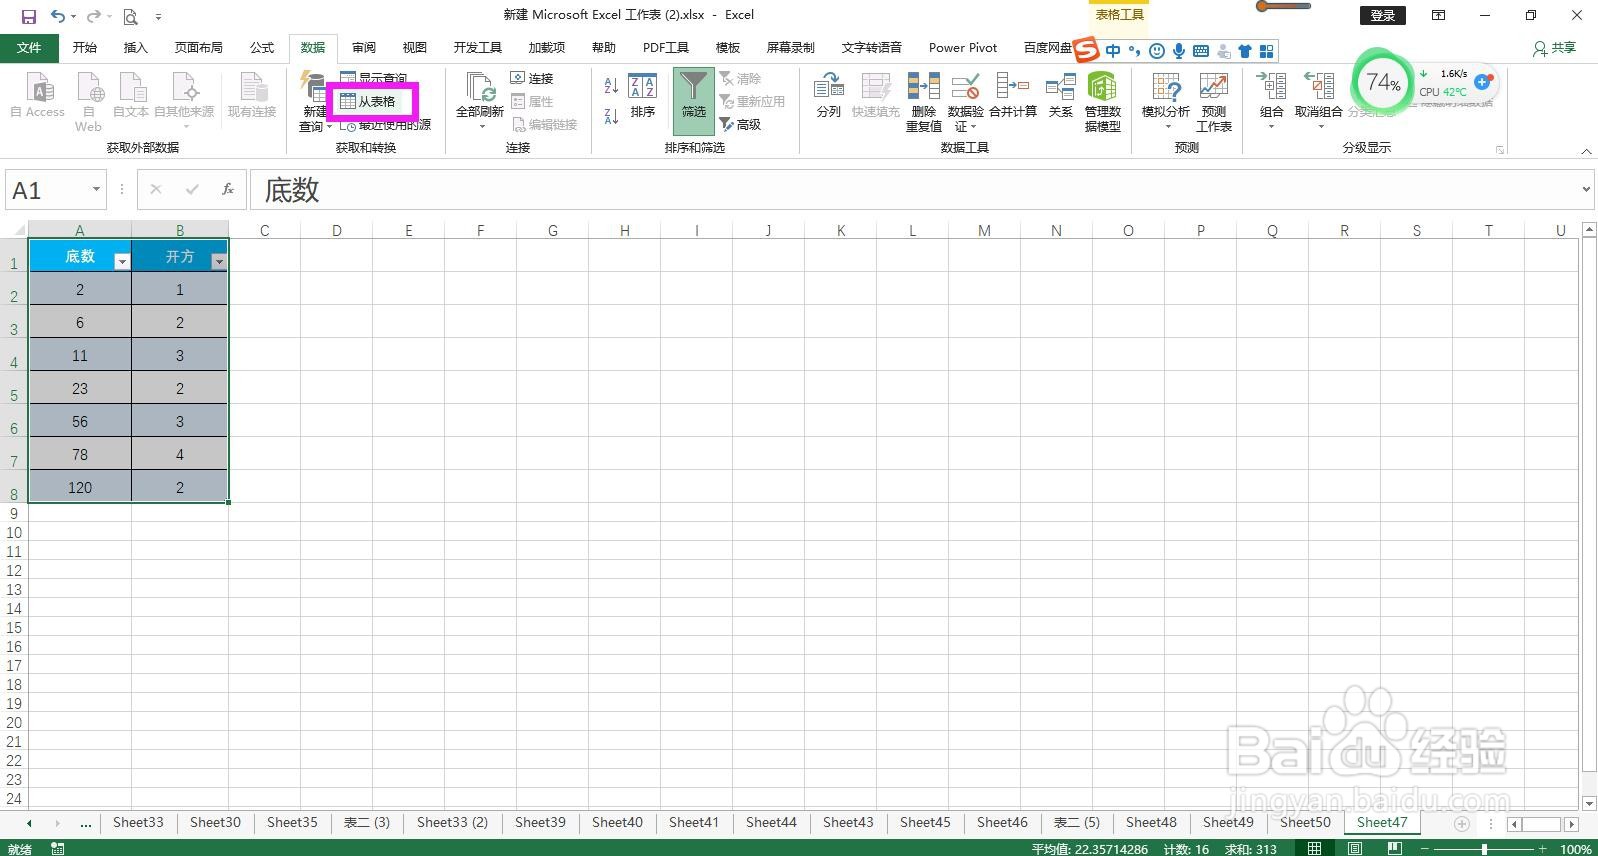The width and height of the screenshot is (1598, 856).
Task: Sort ascending A to Z icon
Action: tap(611, 86)
